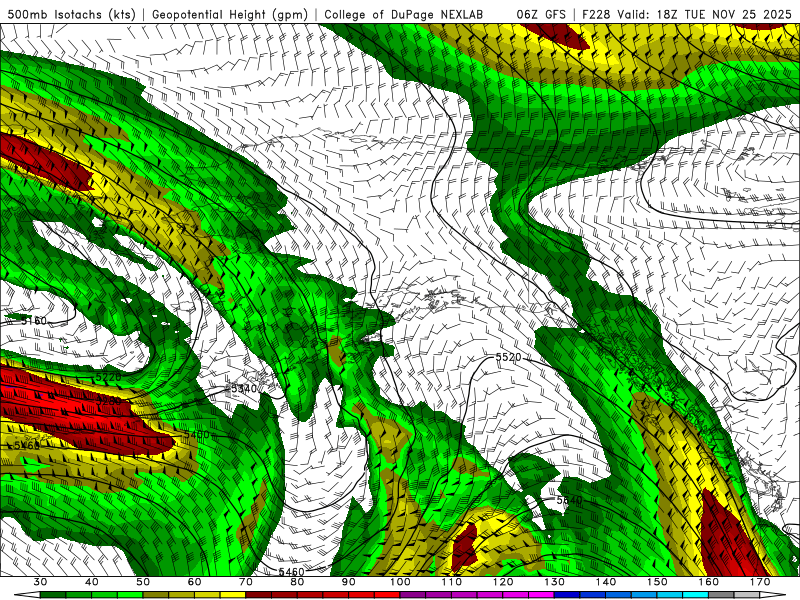Click the 5400 height contour label
Image resolution: width=800 pixels, height=600 pixels.
coord(196,435)
